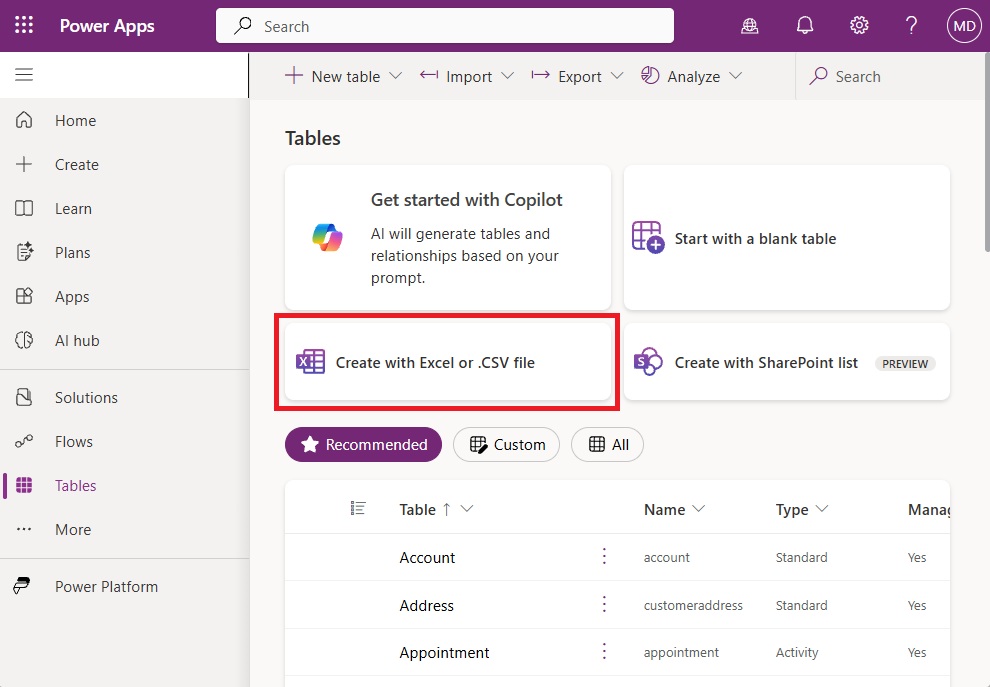Open the settings gear icon
This screenshot has height=687, width=990.
coord(859,26)
